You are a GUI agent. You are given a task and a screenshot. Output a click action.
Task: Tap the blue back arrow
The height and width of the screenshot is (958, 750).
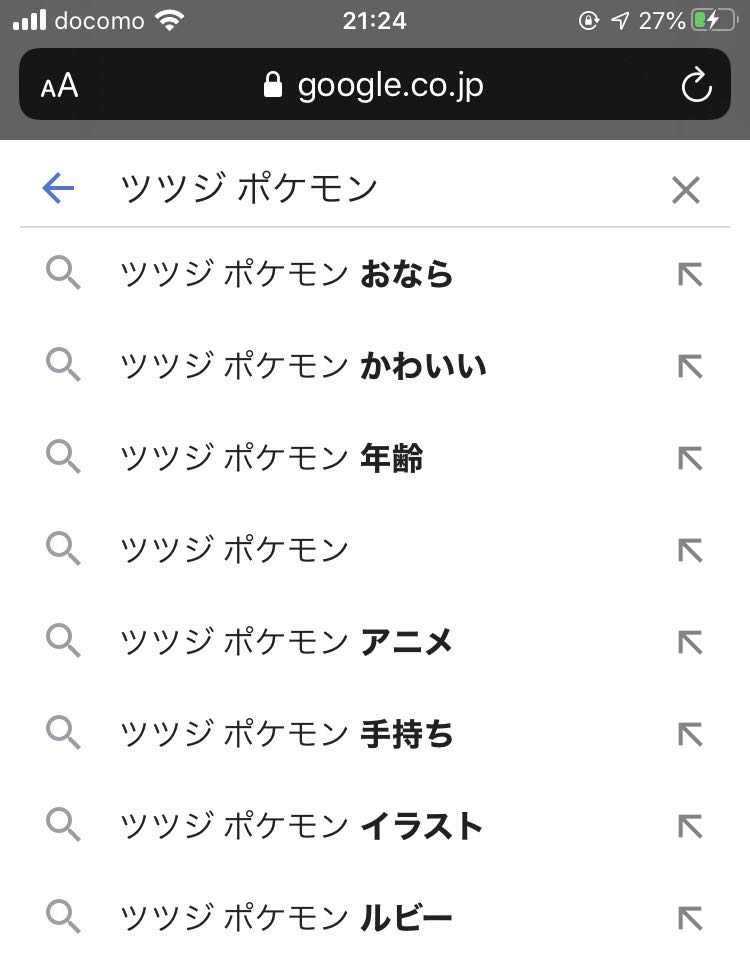[x=59, y=188]
